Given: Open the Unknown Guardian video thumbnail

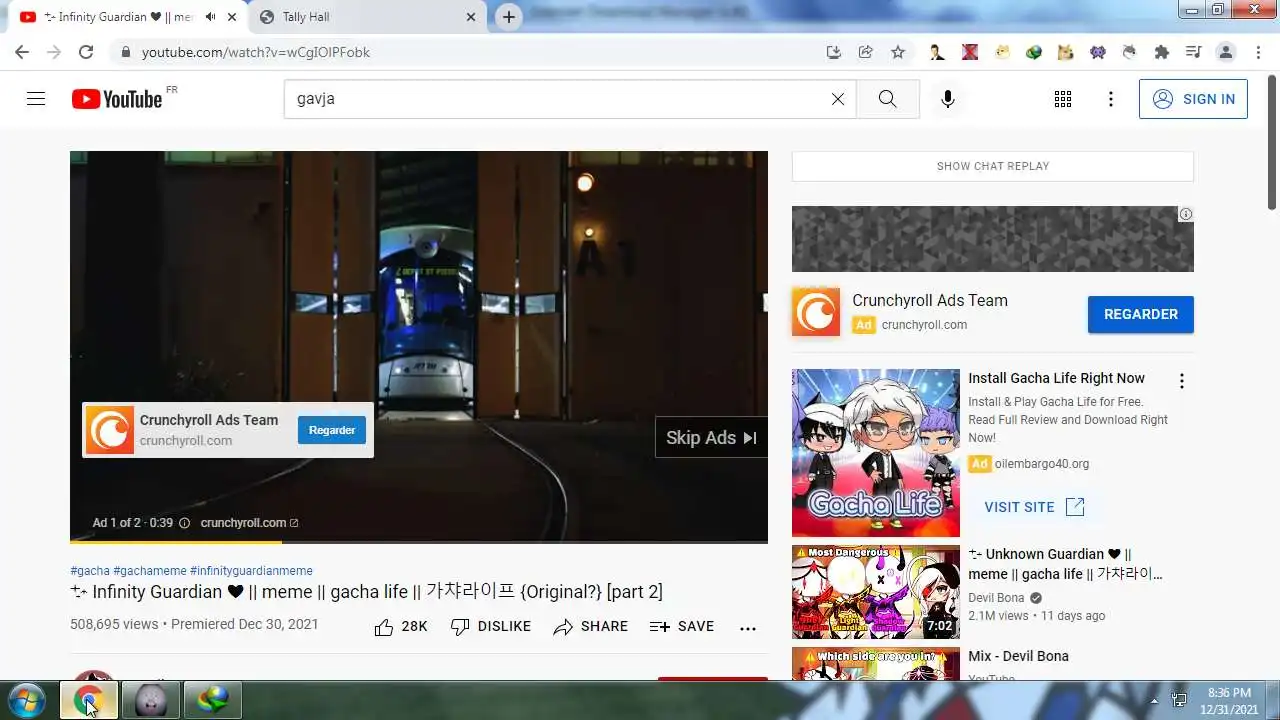Looking at the screenshot, I should pyautogui.click(x=876, y=592).
